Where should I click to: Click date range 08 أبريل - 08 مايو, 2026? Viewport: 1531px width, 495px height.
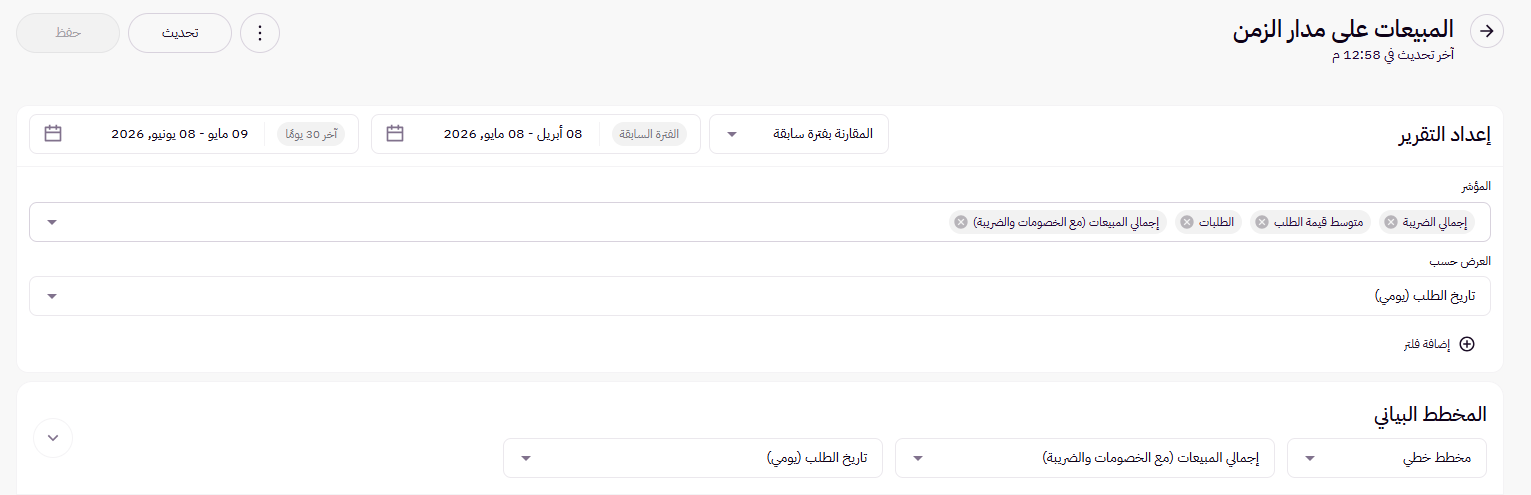(513, 134)
